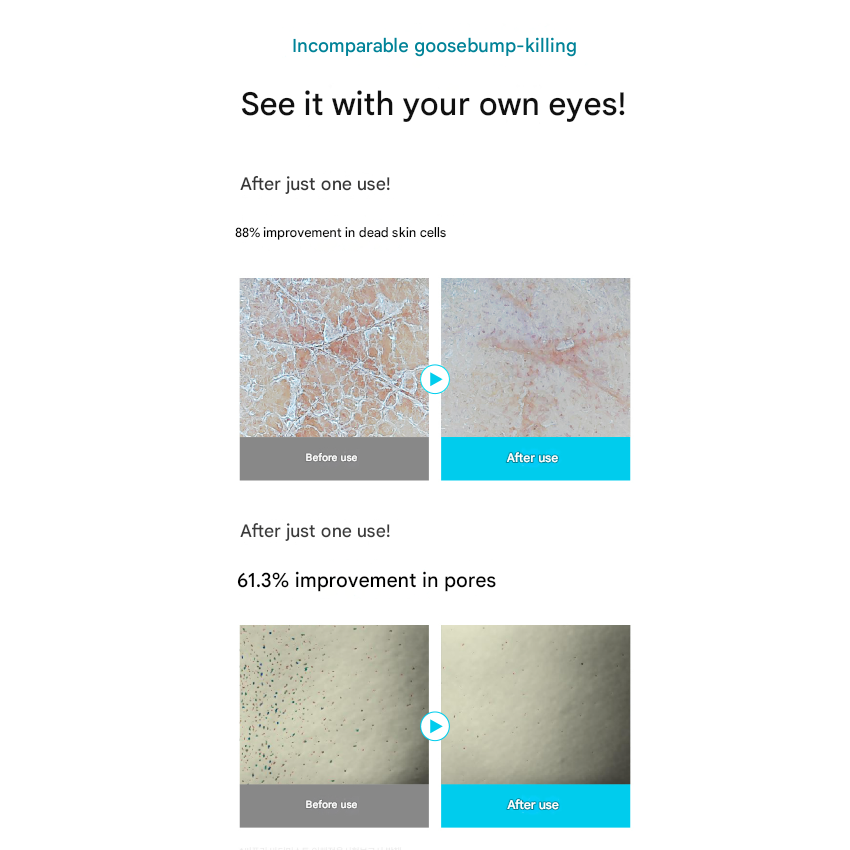Screen dimensions: 850x850
Task: Play the pores improvement comparison video
Action: point(435,726)
